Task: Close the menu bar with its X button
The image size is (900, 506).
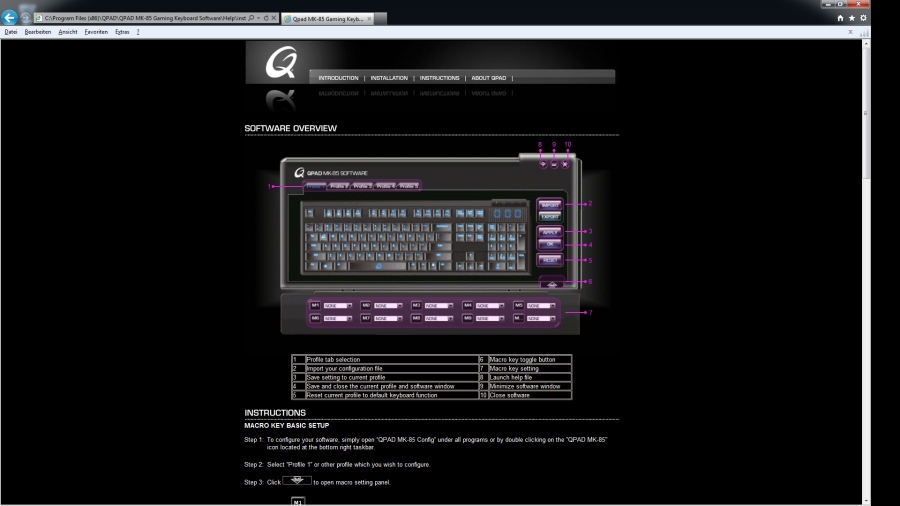Action: pos(851,32)
